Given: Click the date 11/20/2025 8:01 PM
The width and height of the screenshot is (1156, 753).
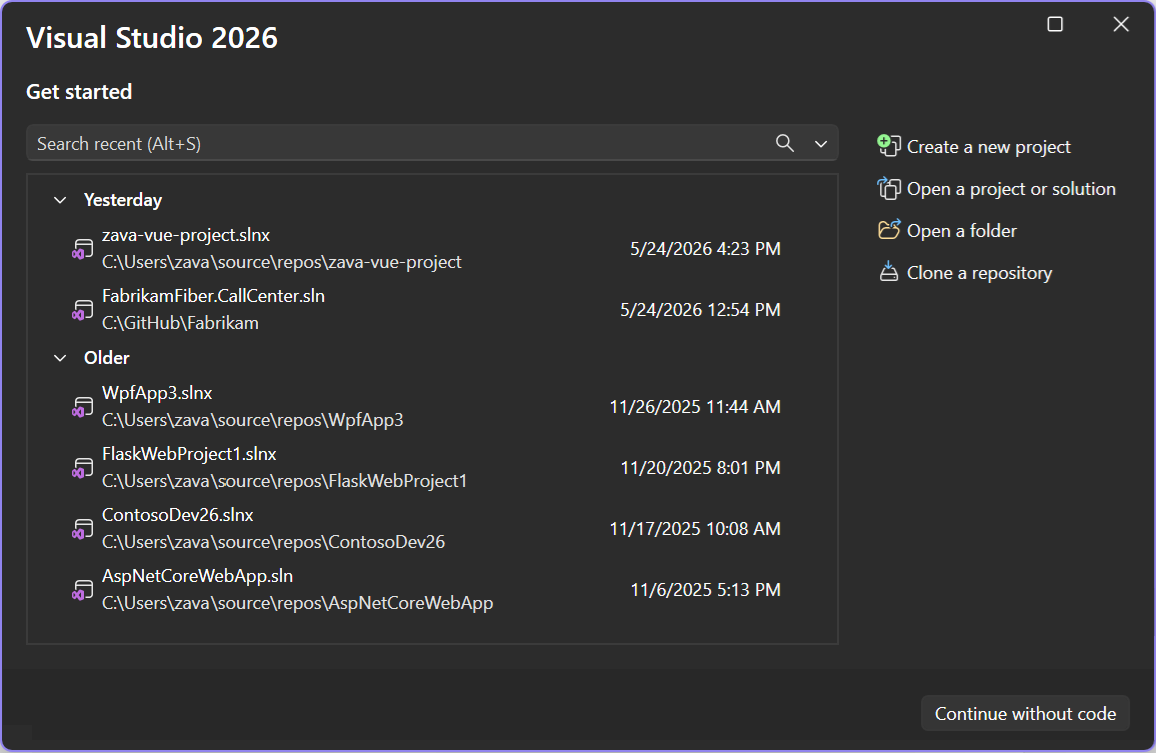Looking at the screenshot, I should click(700, 468).
